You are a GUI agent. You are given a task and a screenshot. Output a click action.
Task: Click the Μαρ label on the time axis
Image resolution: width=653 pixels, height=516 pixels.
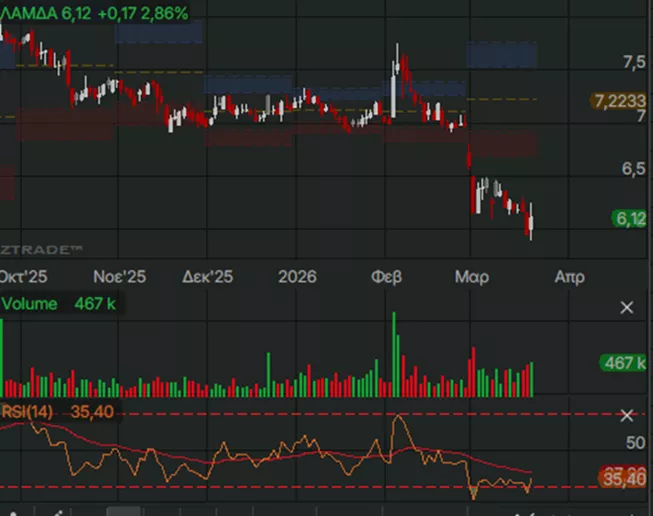(472, 277)
